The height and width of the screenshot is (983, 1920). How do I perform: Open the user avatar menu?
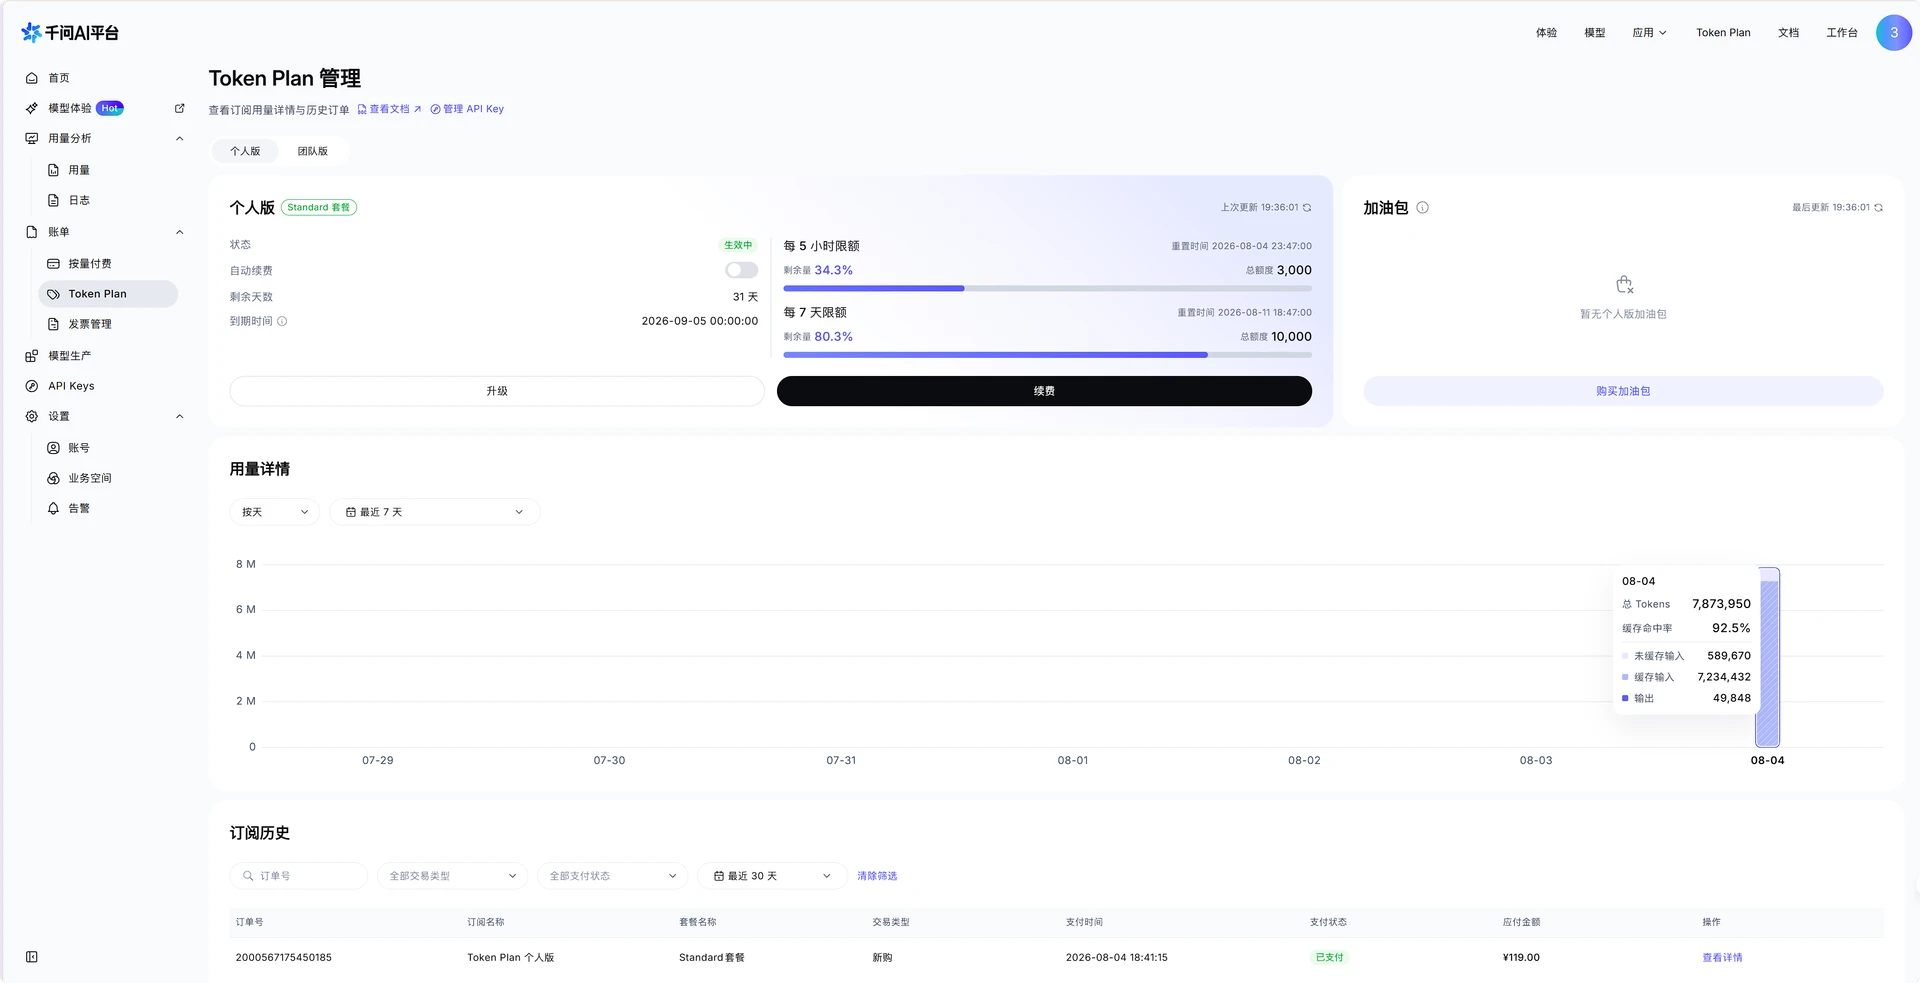click(1893, 33)
